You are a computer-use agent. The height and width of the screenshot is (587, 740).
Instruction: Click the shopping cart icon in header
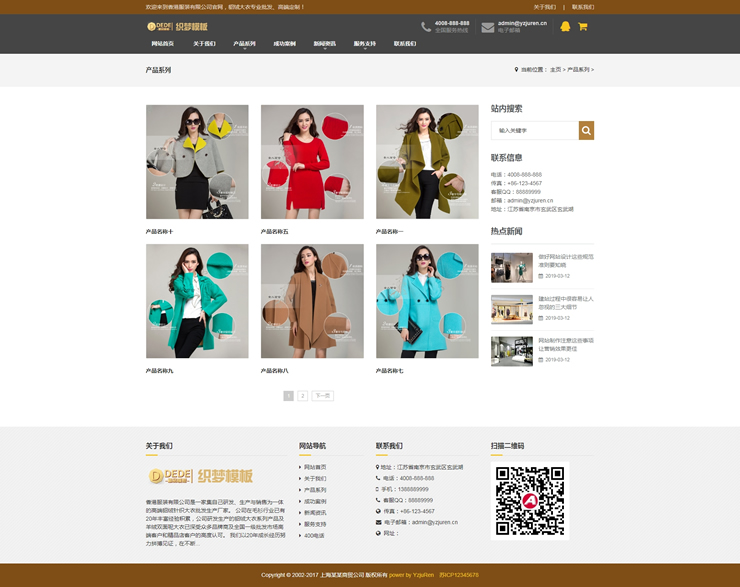pyautogui.click(x=583, y=27)
